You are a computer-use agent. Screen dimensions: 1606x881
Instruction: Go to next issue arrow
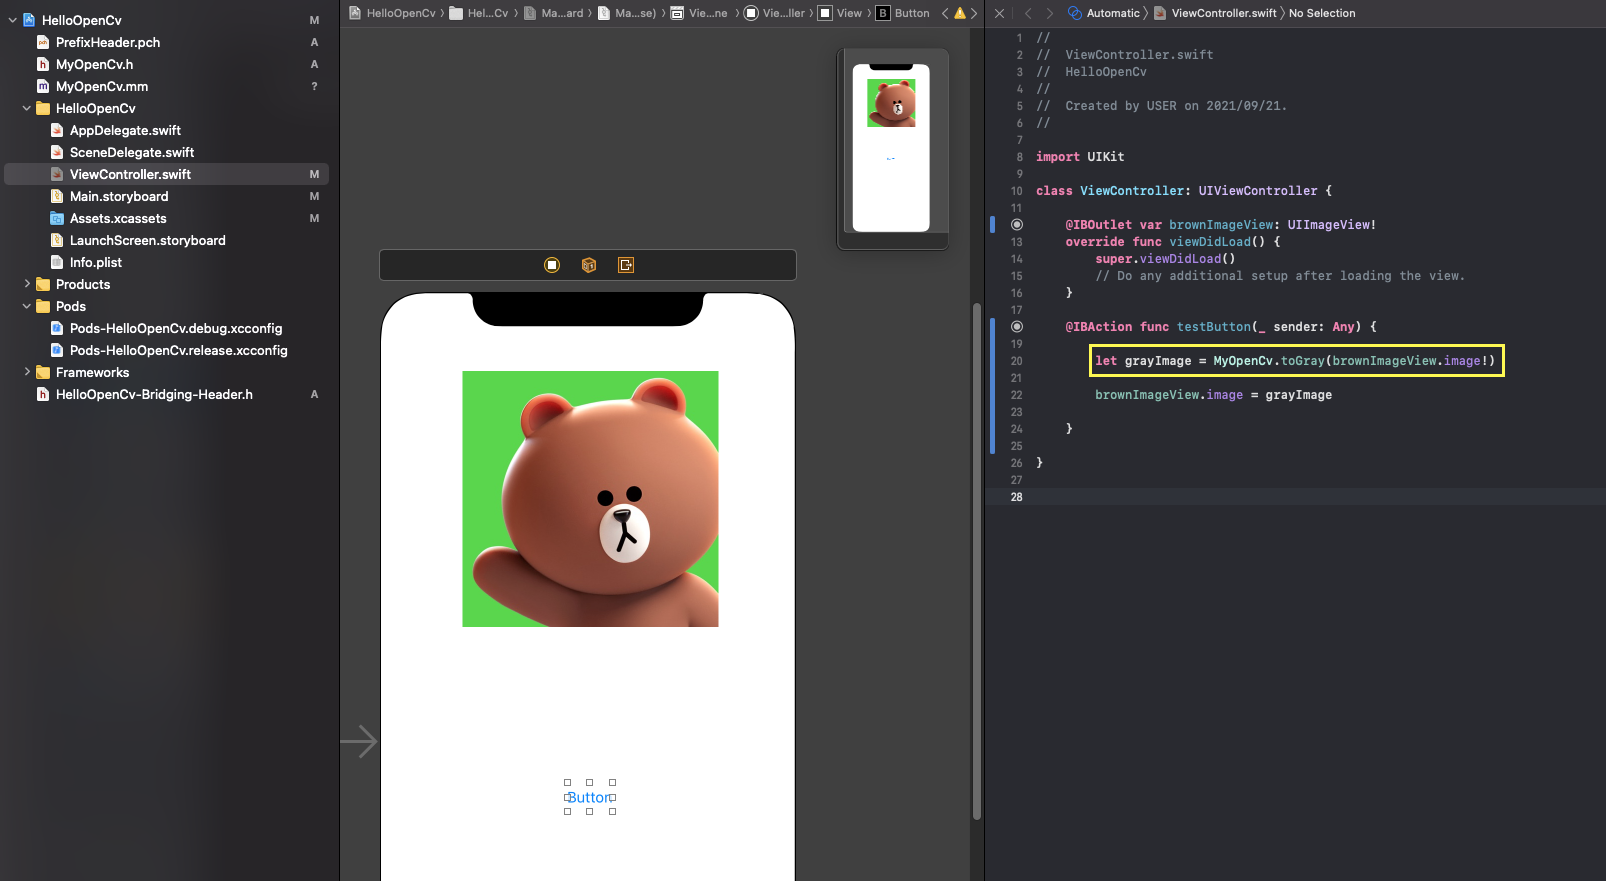[x=974, y=13]
